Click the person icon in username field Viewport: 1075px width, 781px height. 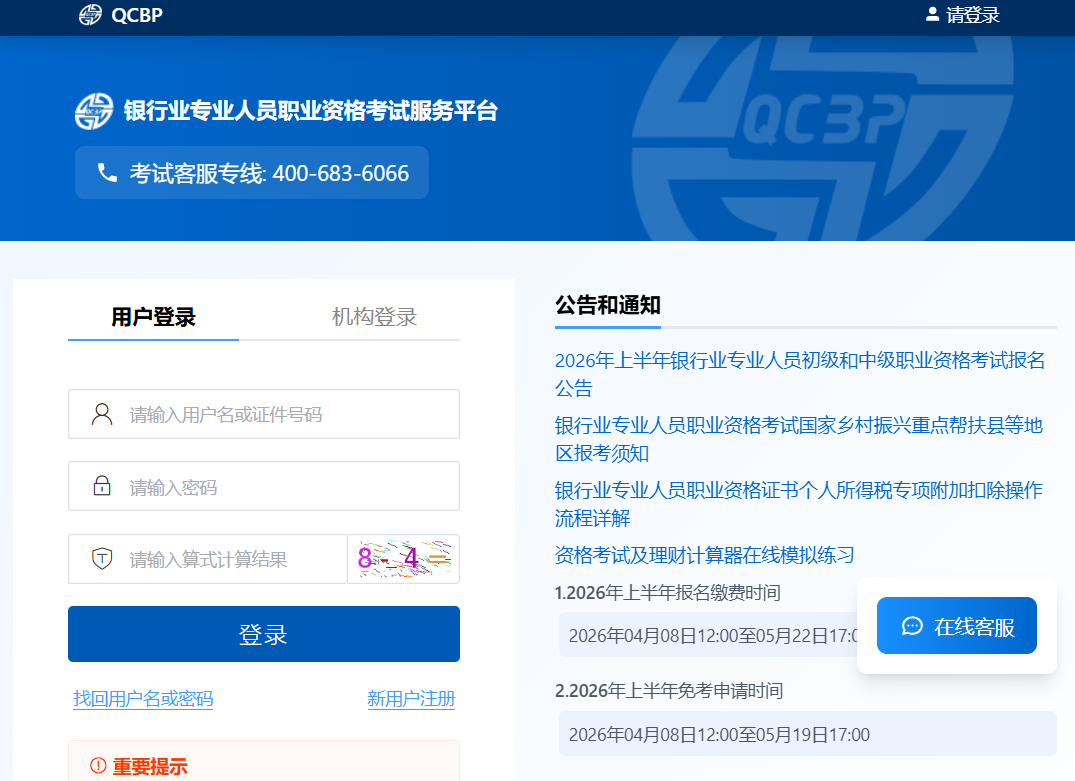point(102,414)
